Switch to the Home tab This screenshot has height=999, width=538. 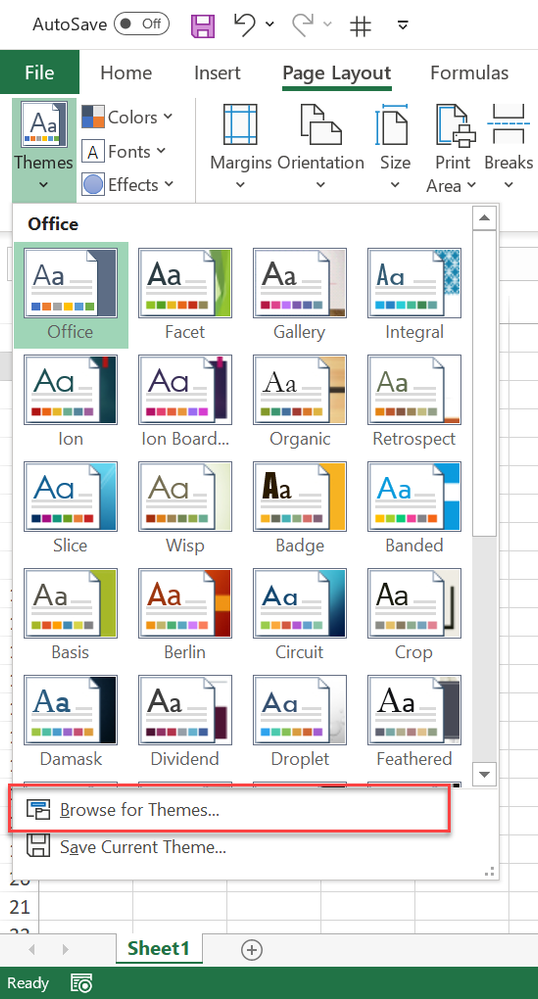pyautogui.click(x=126, y=73)
